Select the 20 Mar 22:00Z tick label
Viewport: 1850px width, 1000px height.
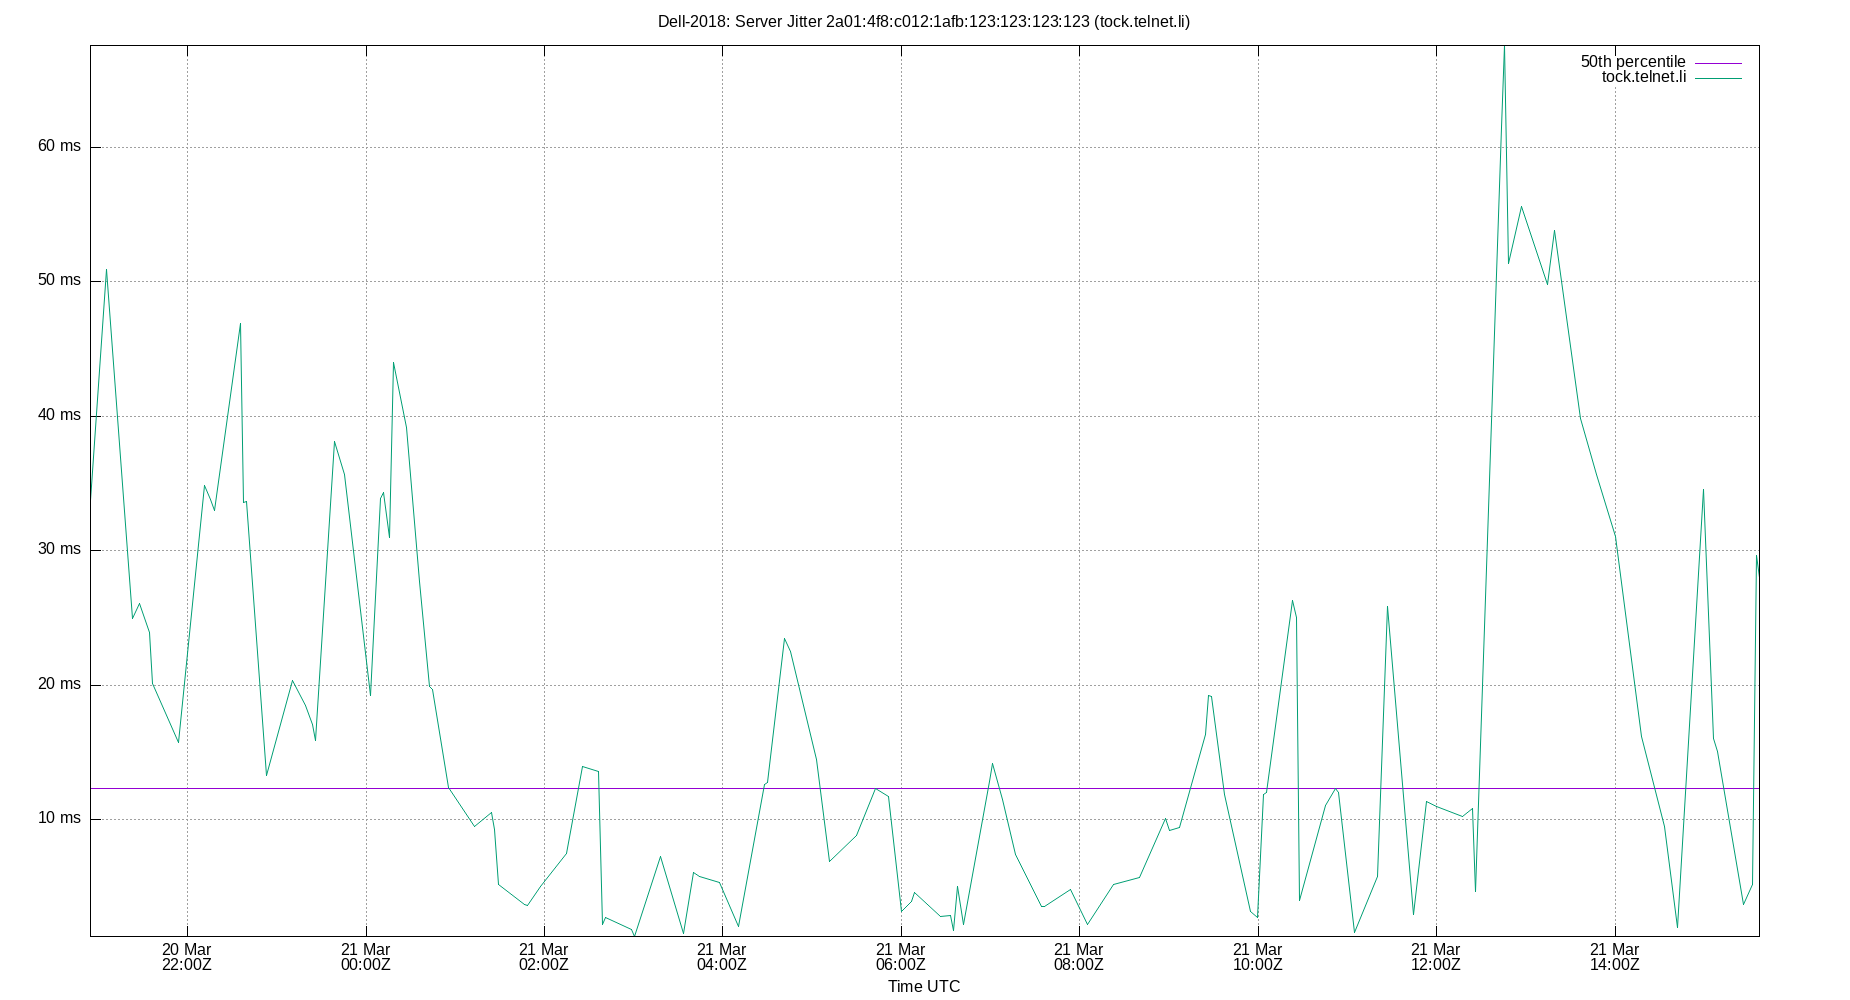point(185,957)
